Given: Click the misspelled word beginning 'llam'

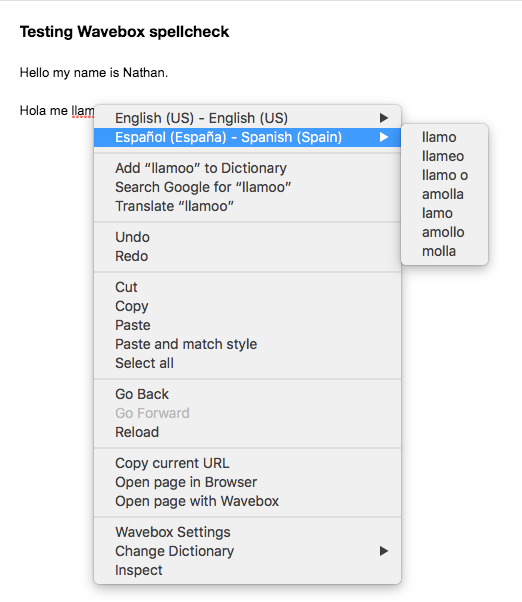Looking at the screenshot, I should click(x=83, y=111).
